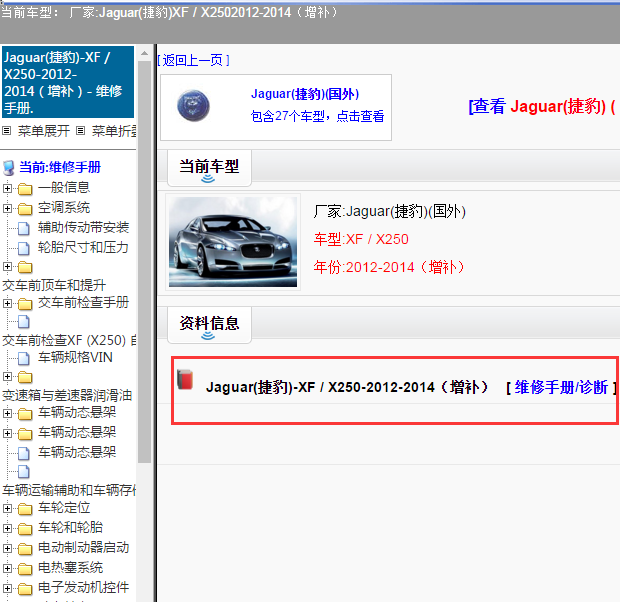
Task: Click the document icon for 辅助传动带安装
Action: coord(24,228)
